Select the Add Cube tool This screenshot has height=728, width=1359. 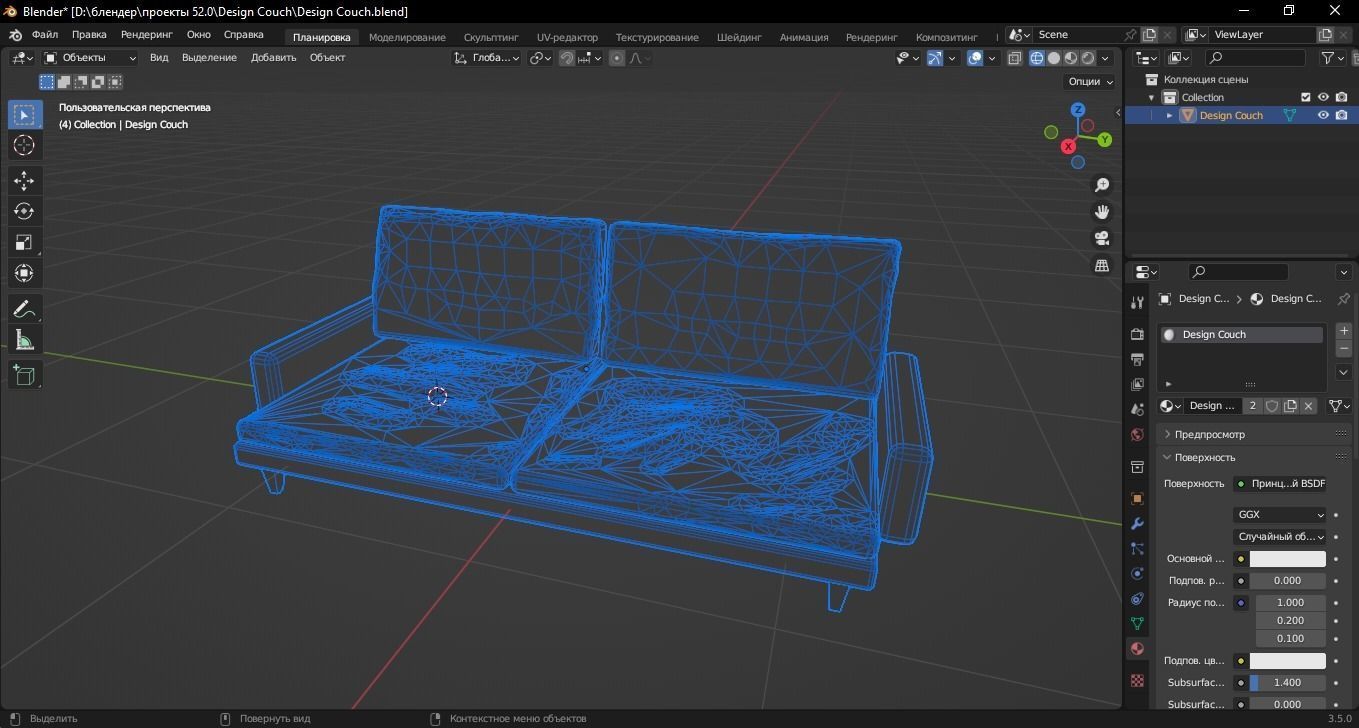pos(24,375)
